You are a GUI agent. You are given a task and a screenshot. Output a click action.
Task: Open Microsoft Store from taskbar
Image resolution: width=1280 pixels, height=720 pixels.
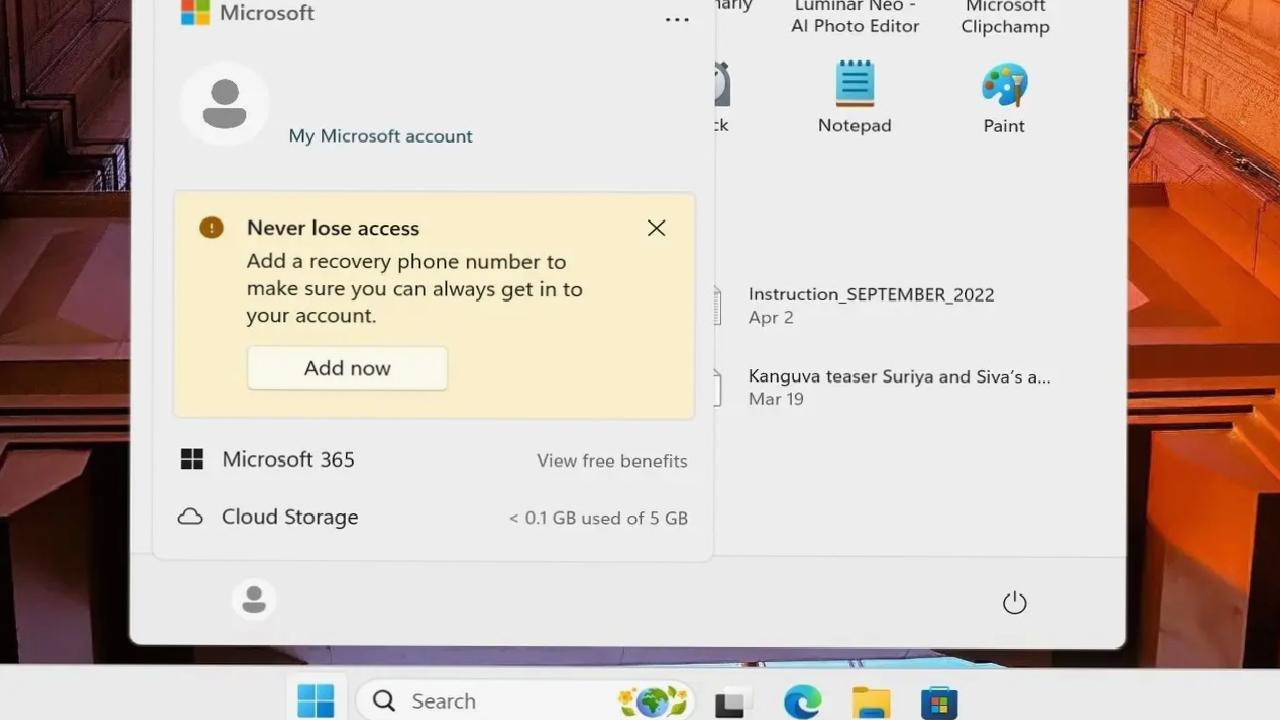(x=939, y=702)
